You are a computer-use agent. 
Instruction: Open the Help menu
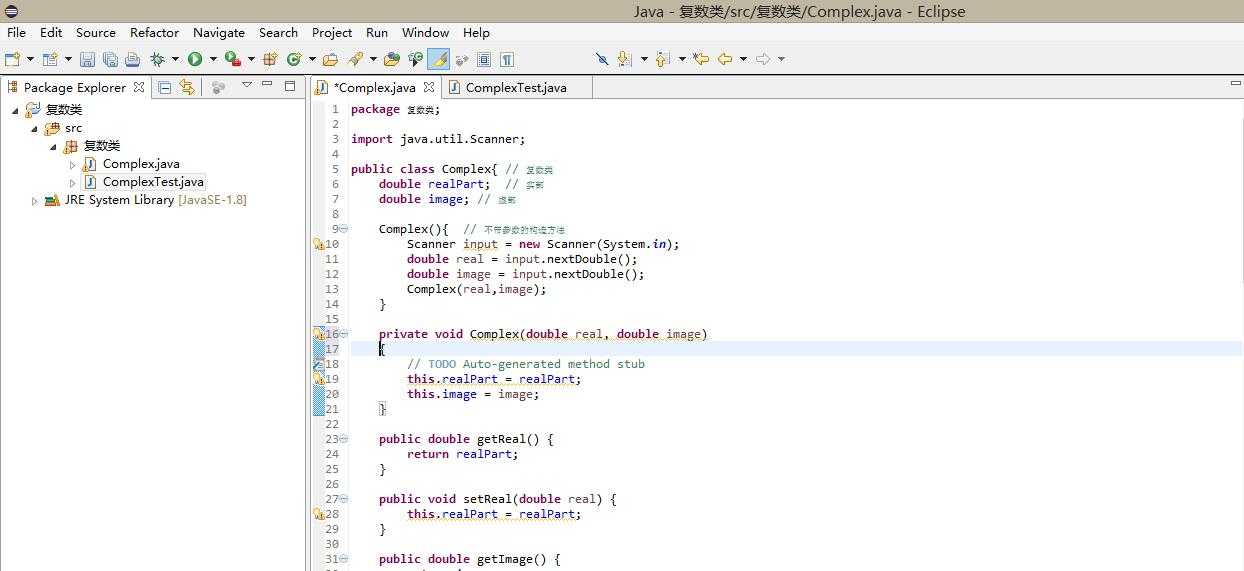click(476, 32)
